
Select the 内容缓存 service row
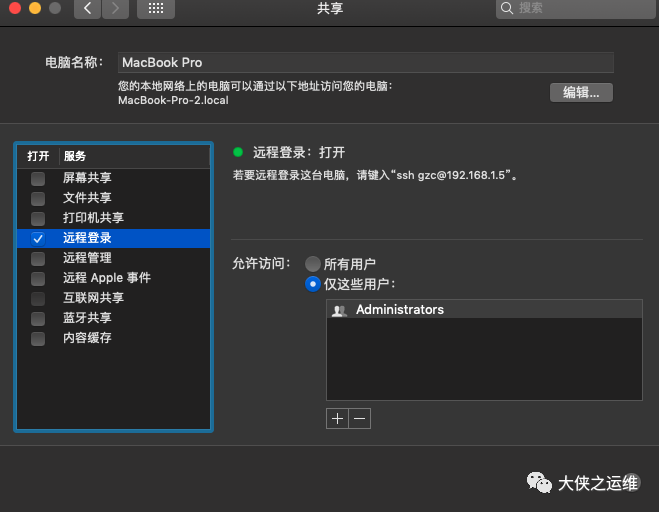(113, 338)
